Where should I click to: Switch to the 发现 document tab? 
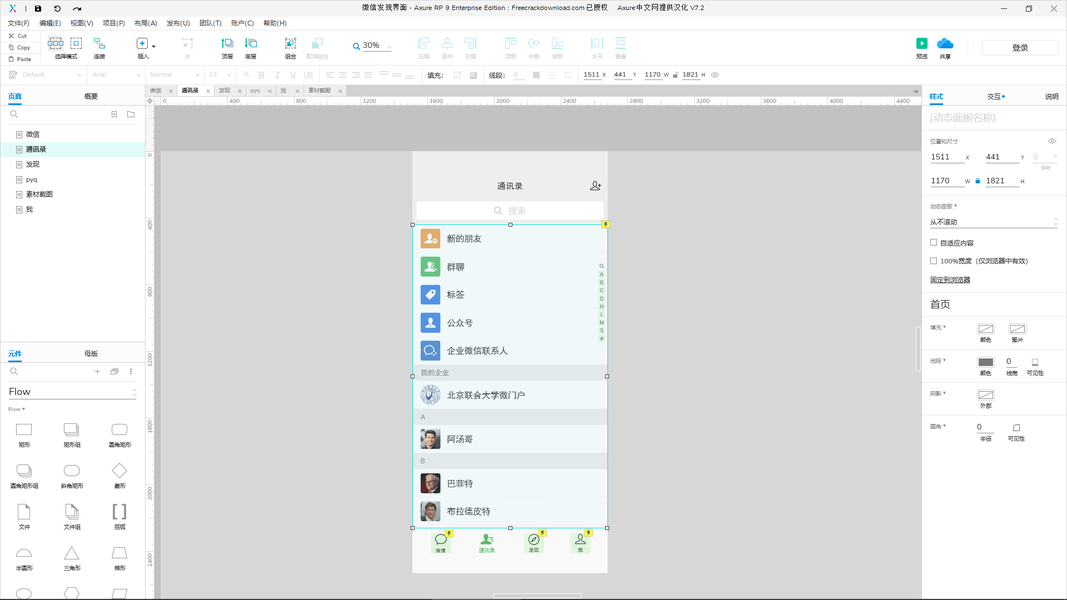[224, 90]
